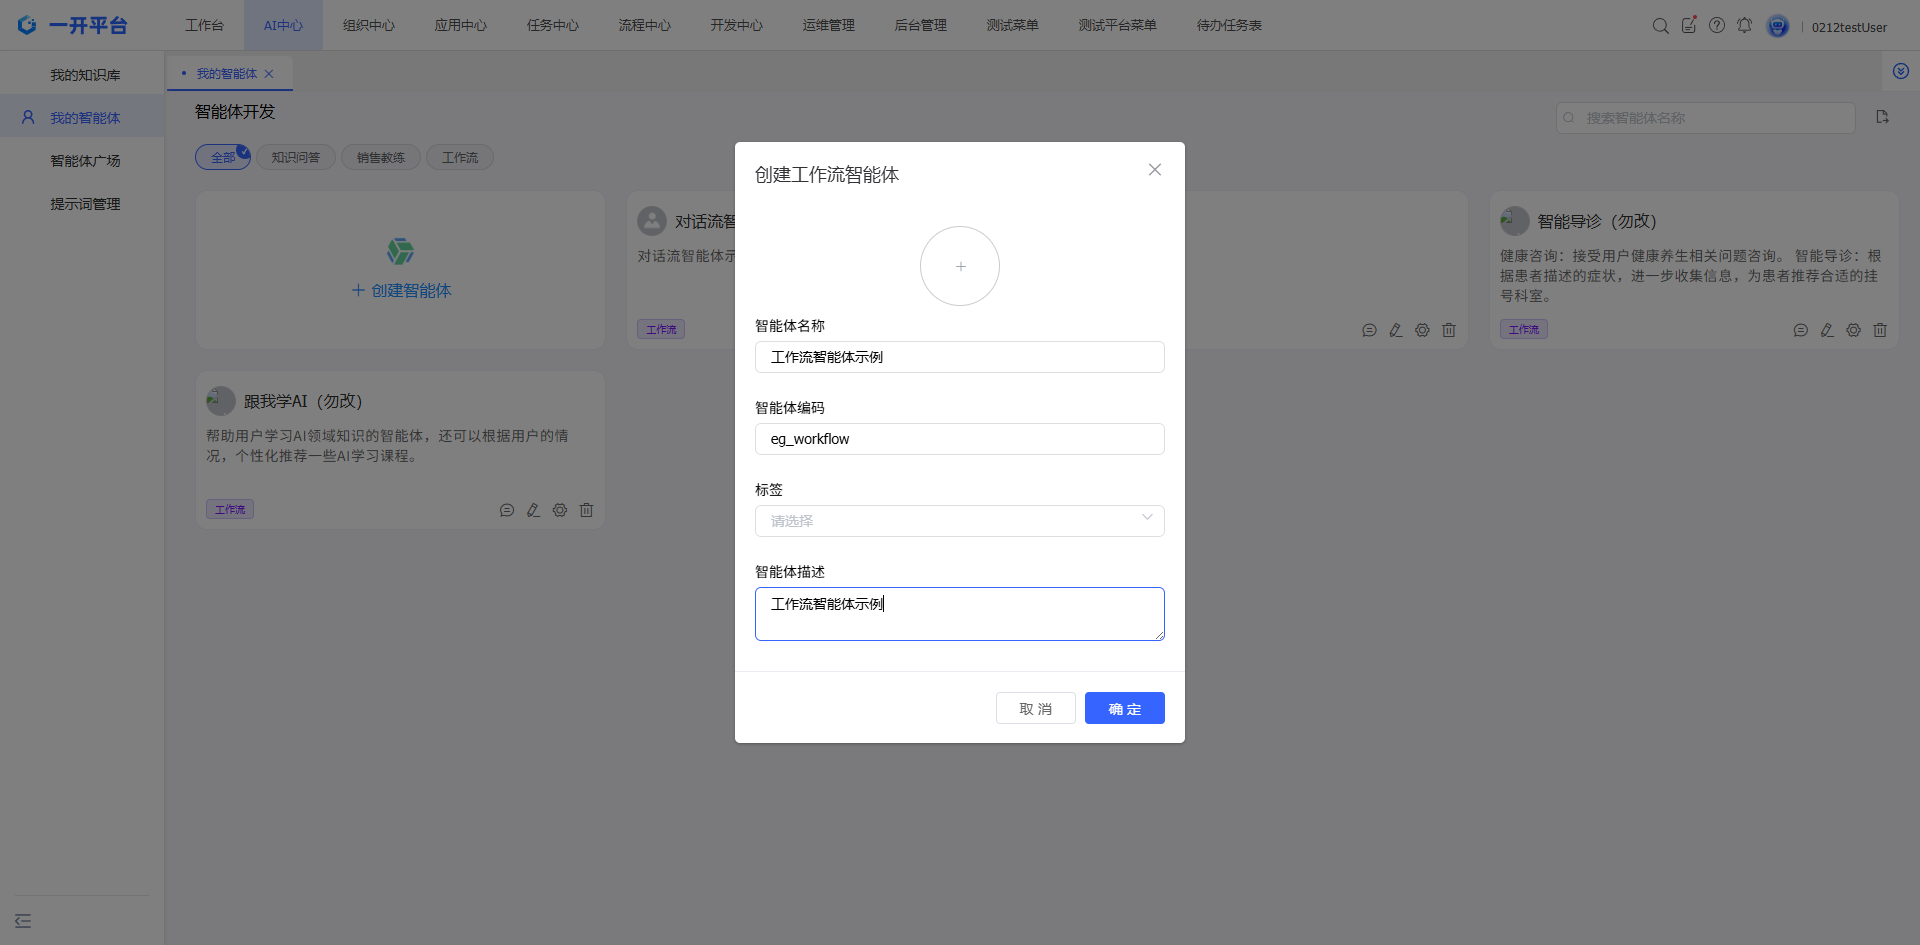Open the 0212testUser account menu
The image size is (1920, 945).
pyautogui.click(x=1848, y=27)
